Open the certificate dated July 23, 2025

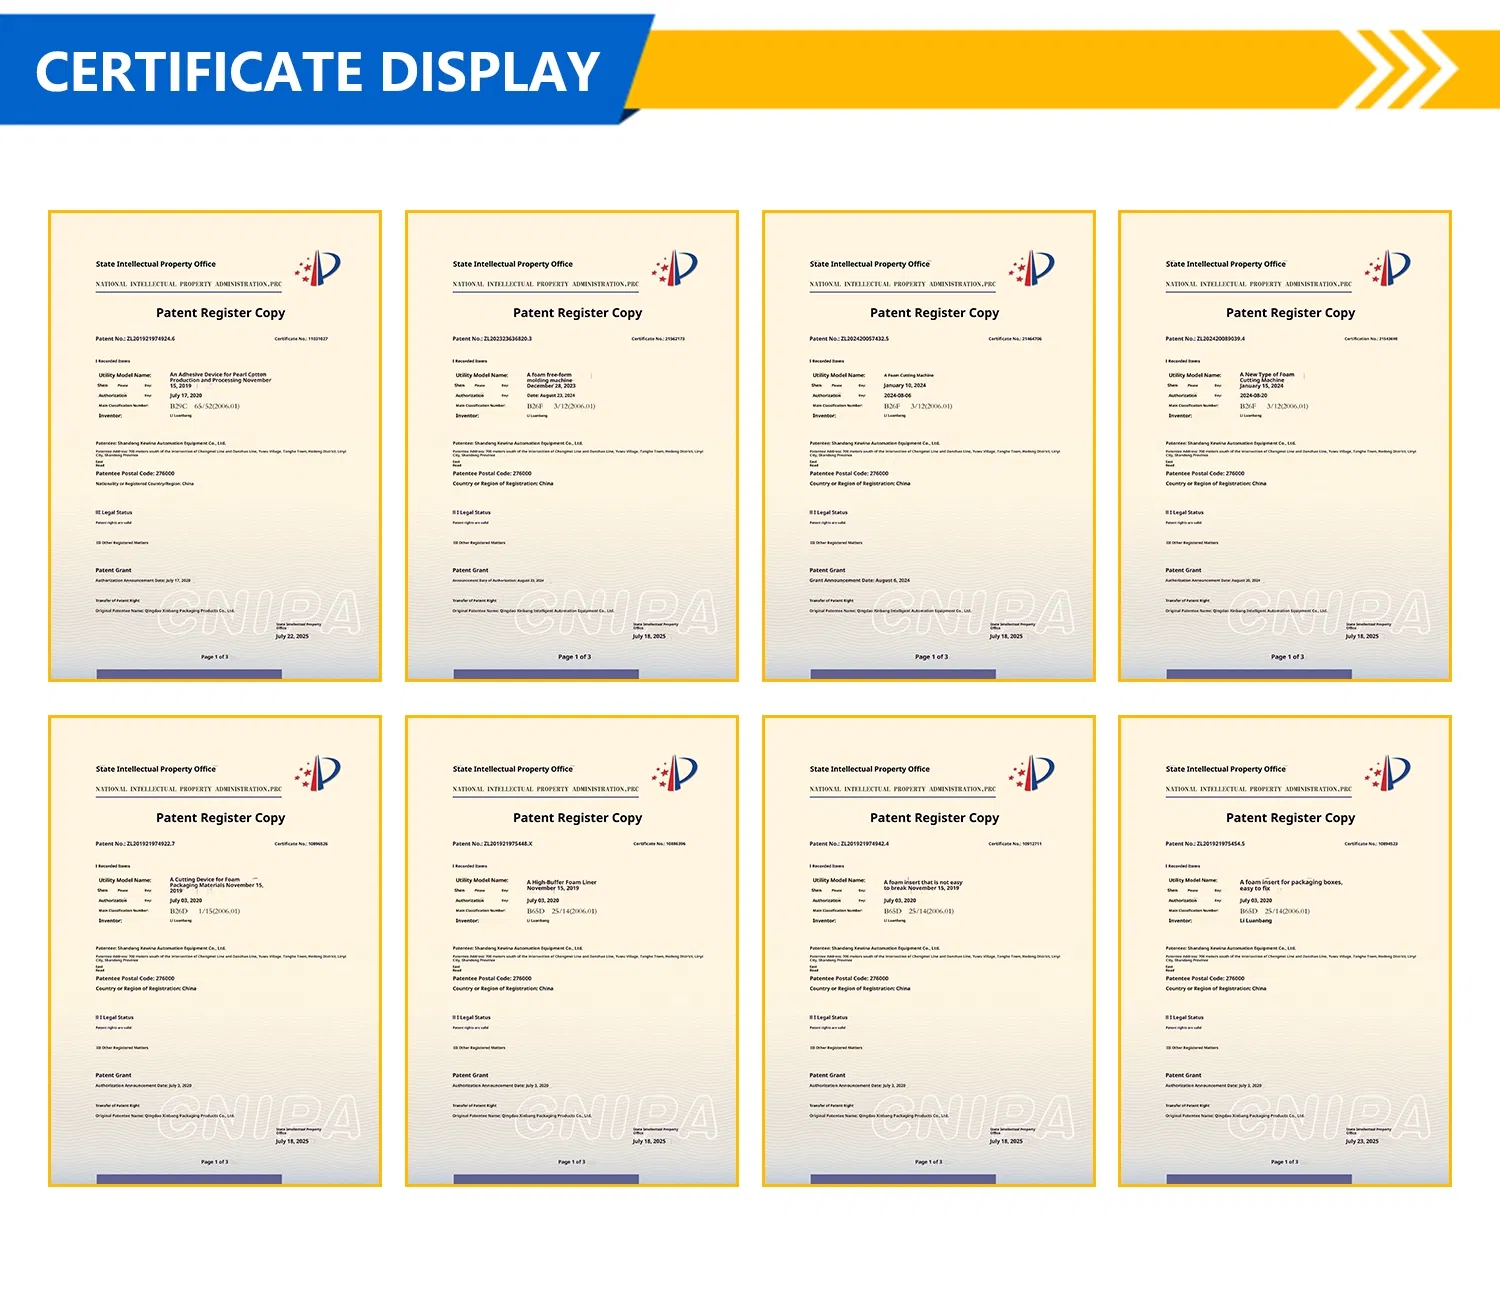coord(1284,951)
